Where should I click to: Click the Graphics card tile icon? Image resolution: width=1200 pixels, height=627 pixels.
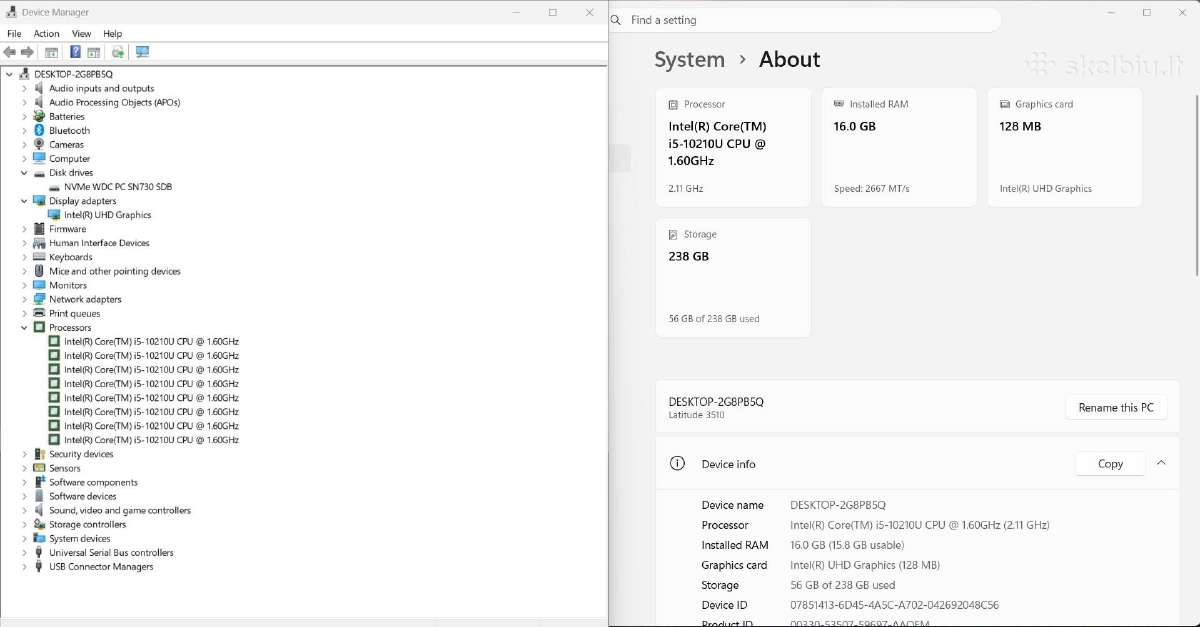click(1005, 104)
